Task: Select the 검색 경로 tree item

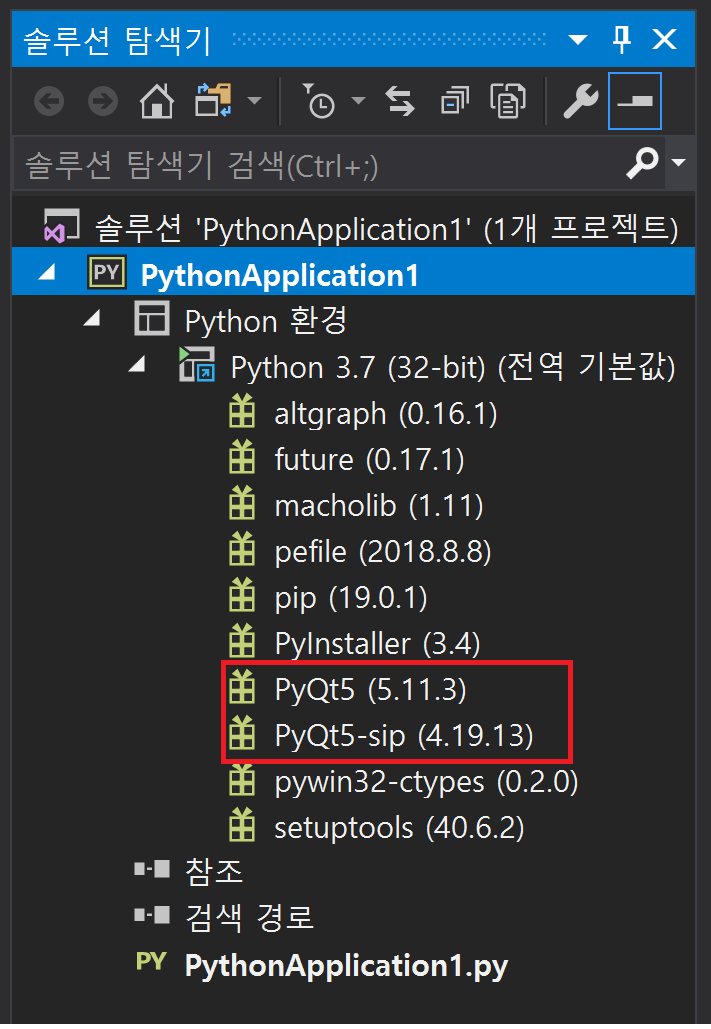Action: tap(249, 917)
